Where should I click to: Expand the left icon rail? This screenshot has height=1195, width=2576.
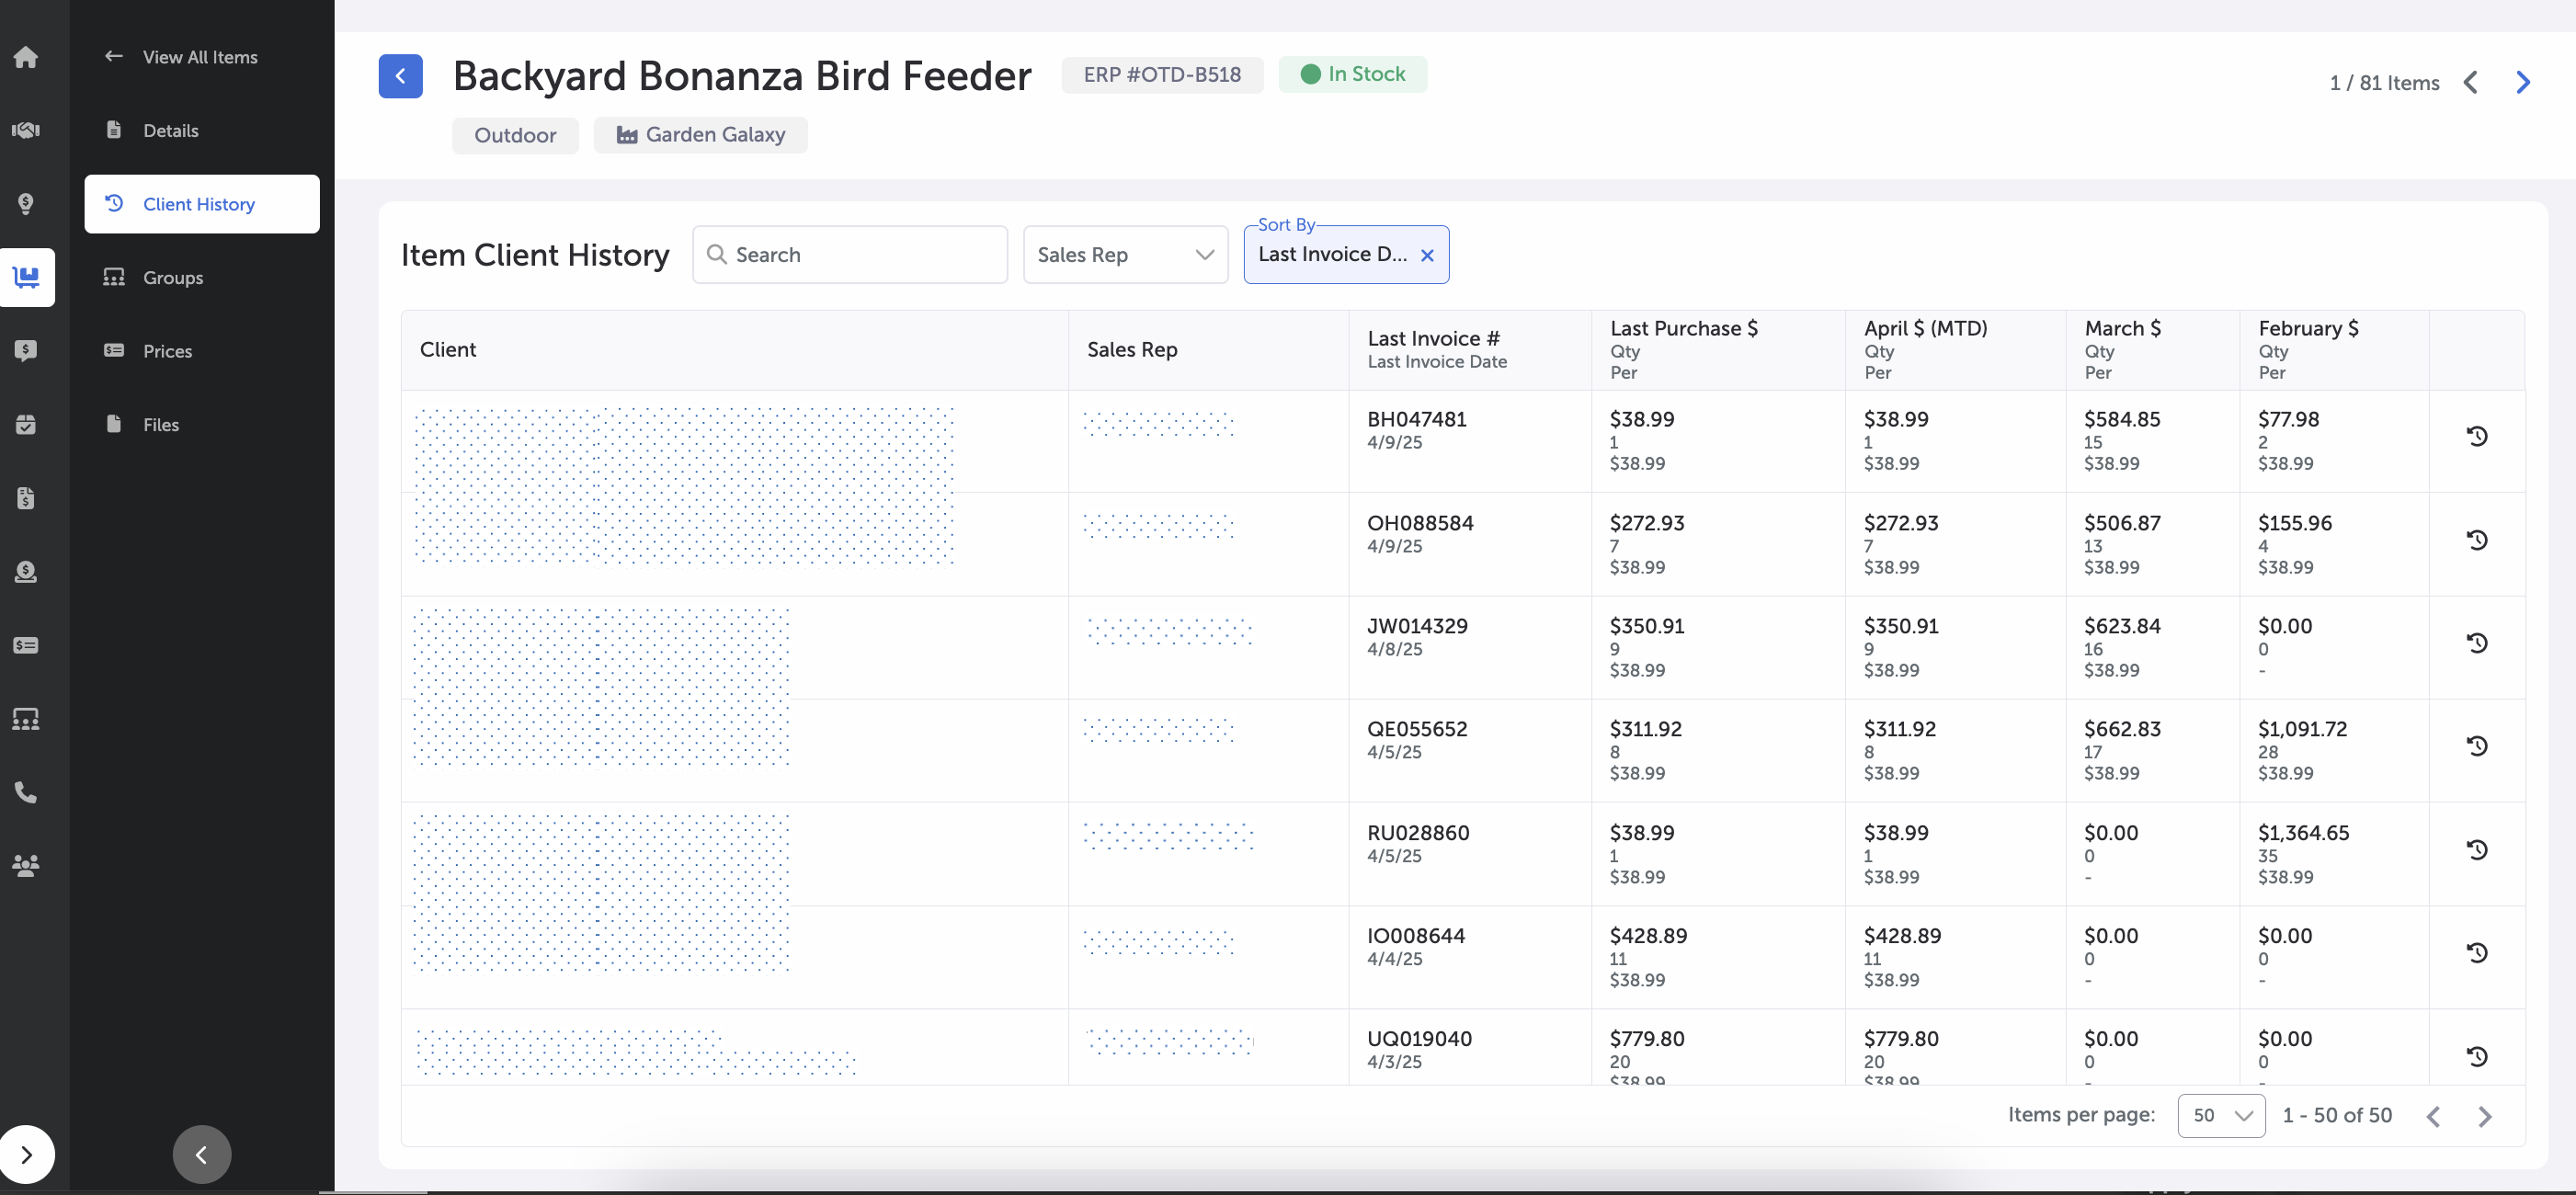(x=26, y=1155)
